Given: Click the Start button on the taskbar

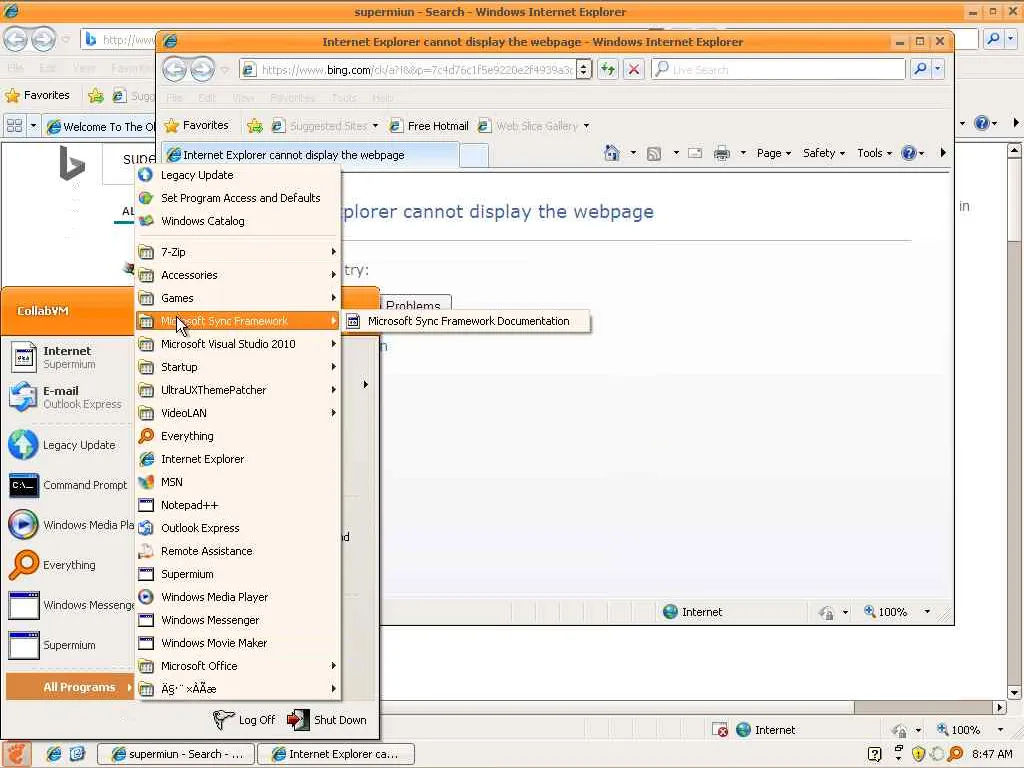Looking at the screenshot, I should click(x=16, y=754).
